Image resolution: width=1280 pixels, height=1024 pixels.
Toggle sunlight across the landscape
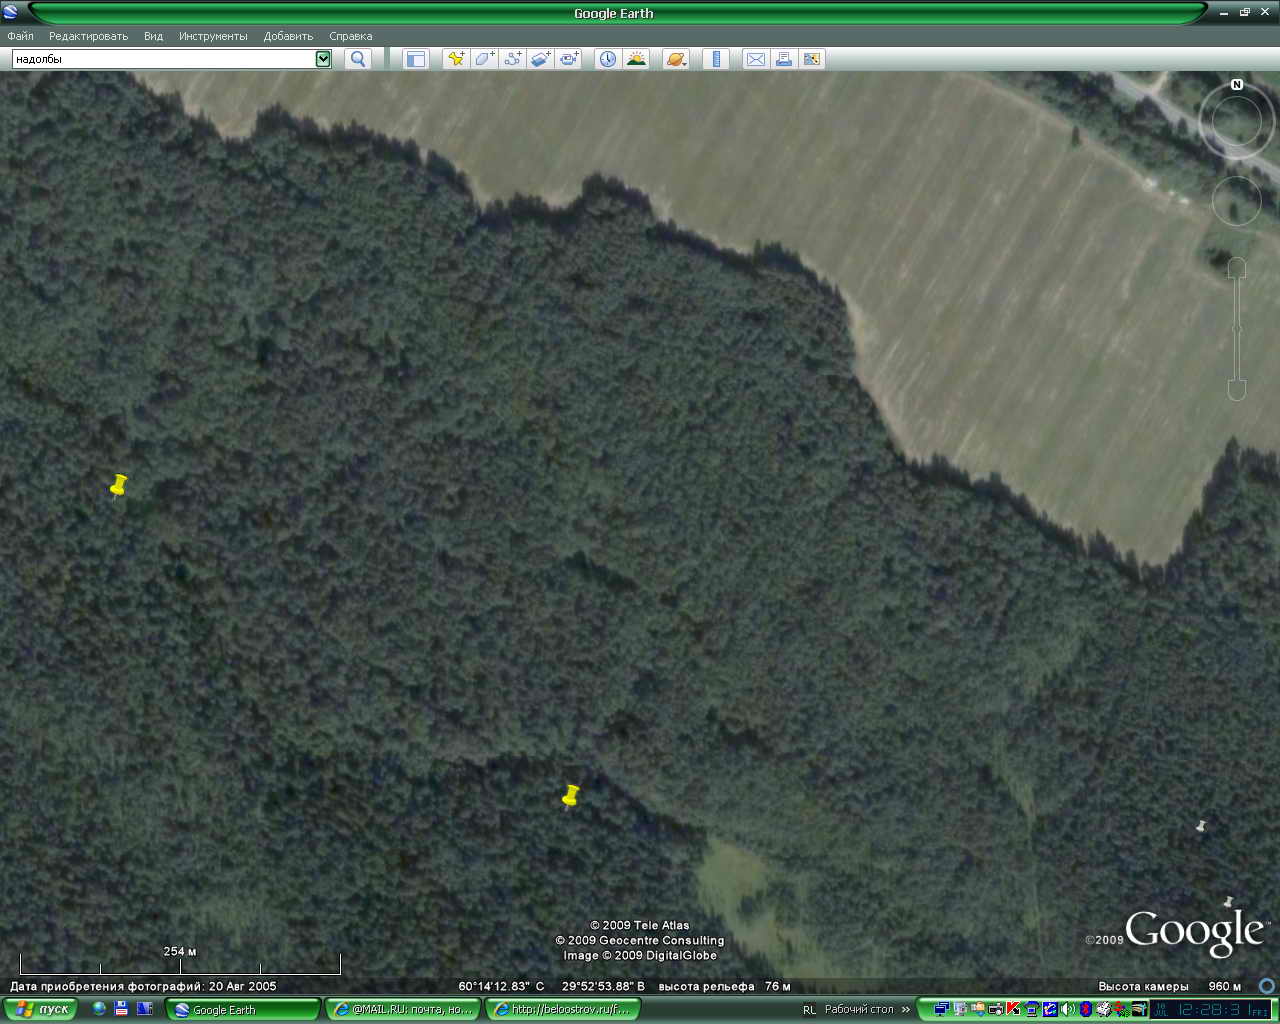[x=636, y=59]
